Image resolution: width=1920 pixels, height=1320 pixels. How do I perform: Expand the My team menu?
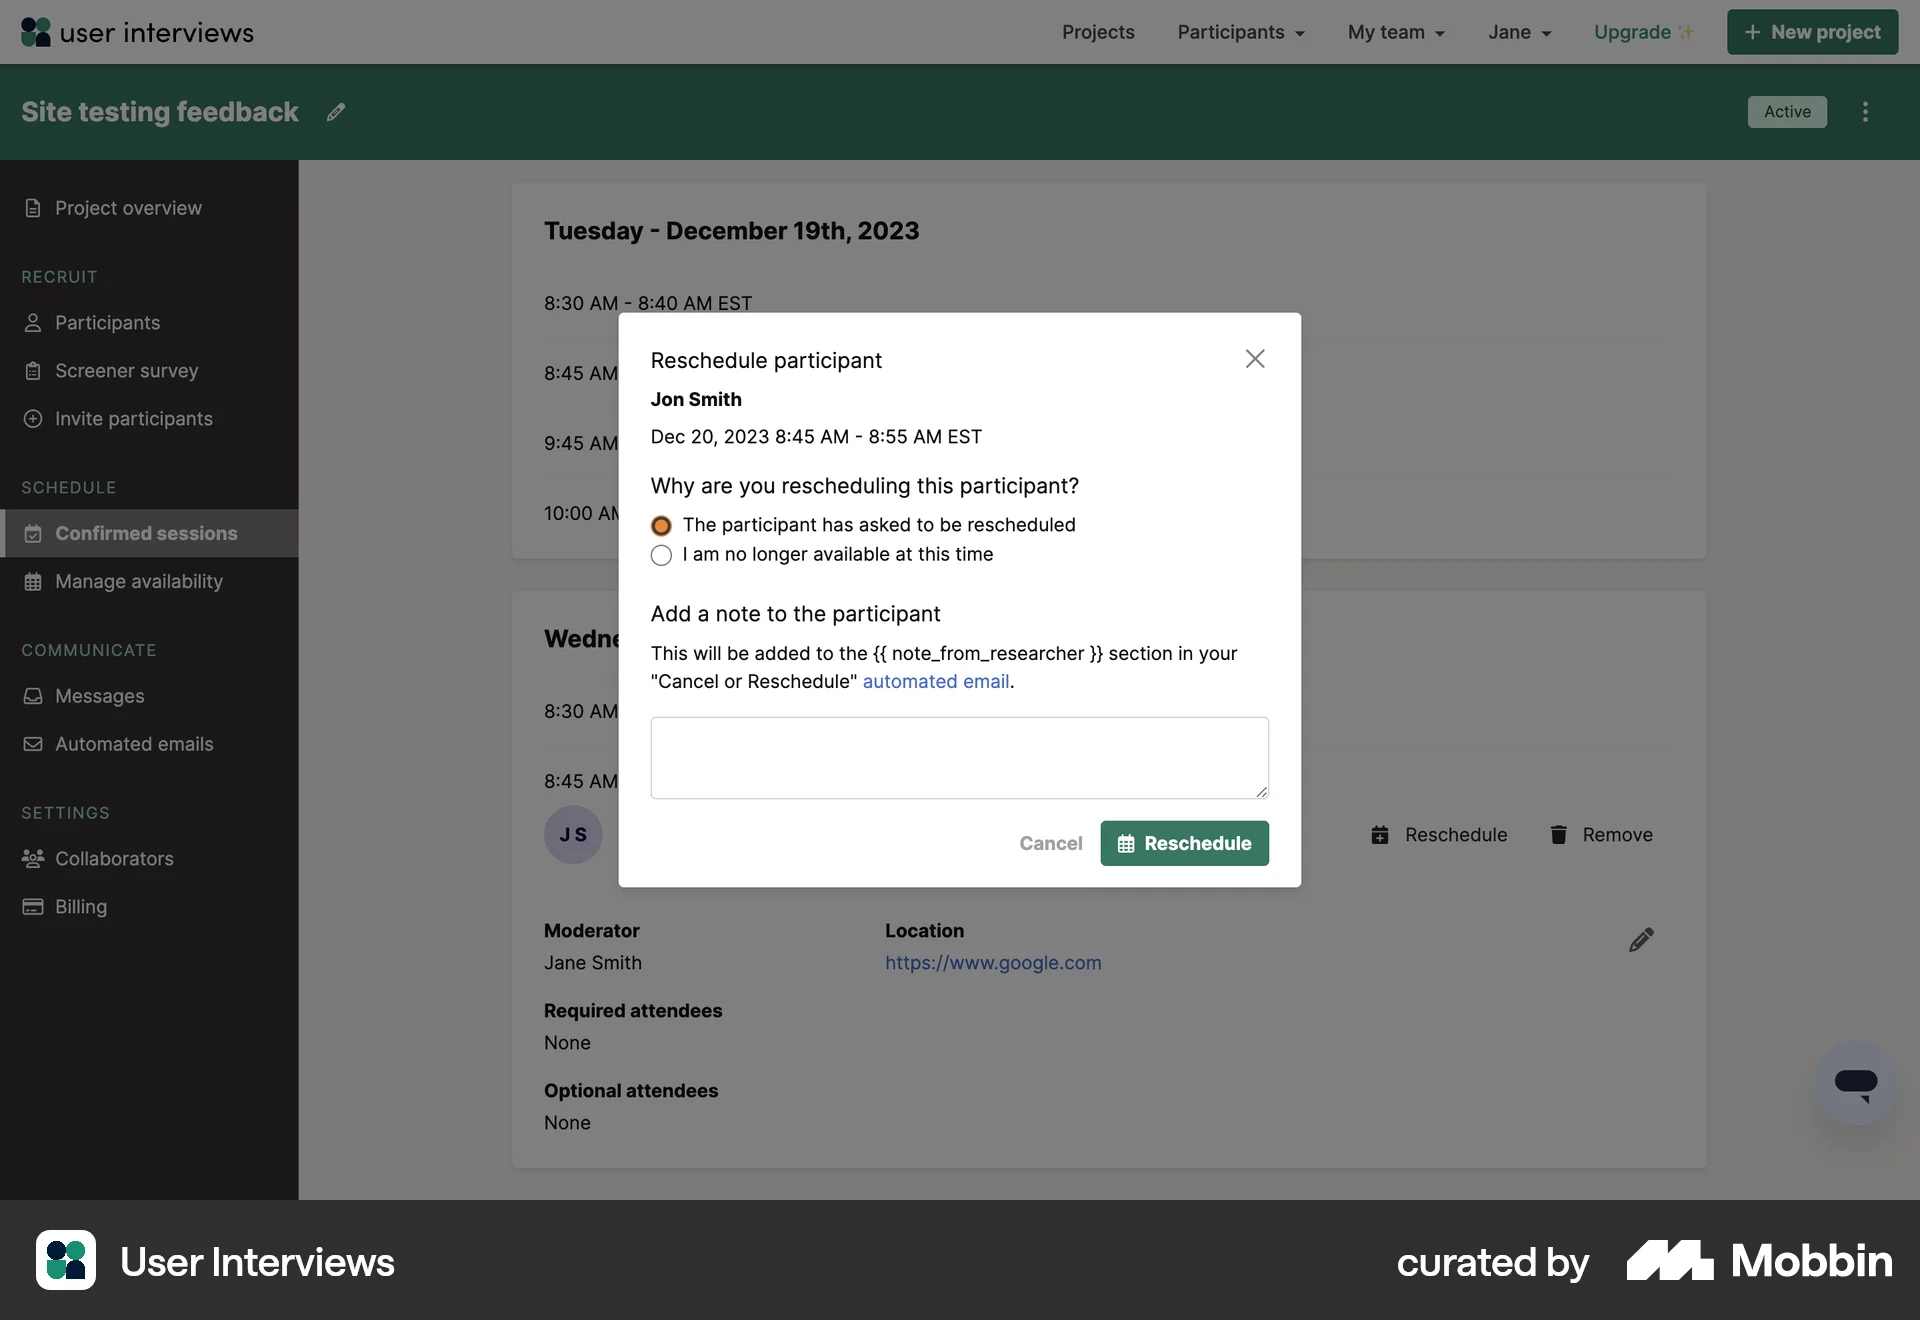point(1396,32)
